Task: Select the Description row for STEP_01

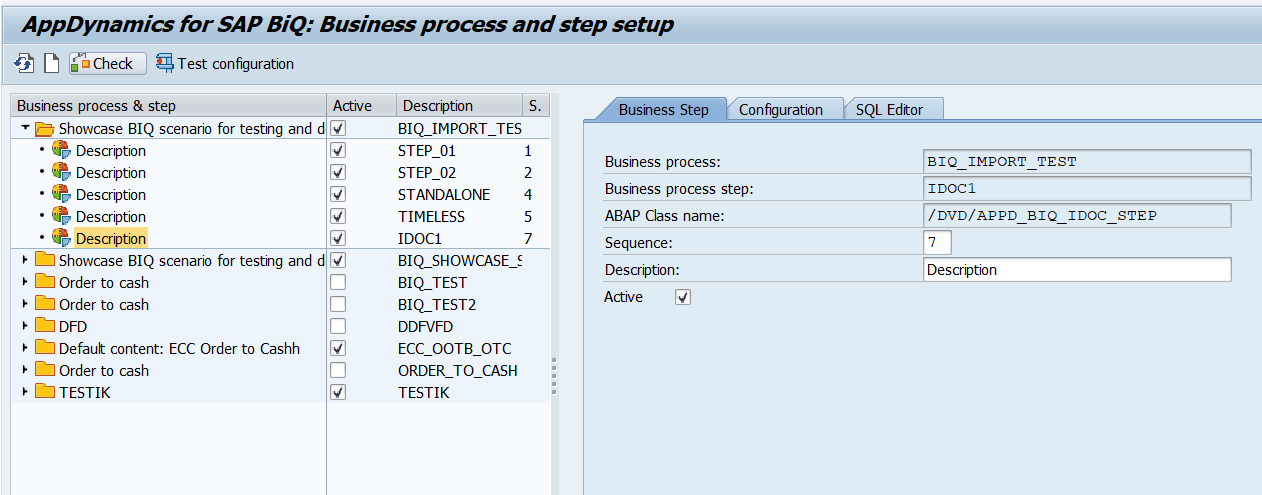Action: click(x=111, y=151)
